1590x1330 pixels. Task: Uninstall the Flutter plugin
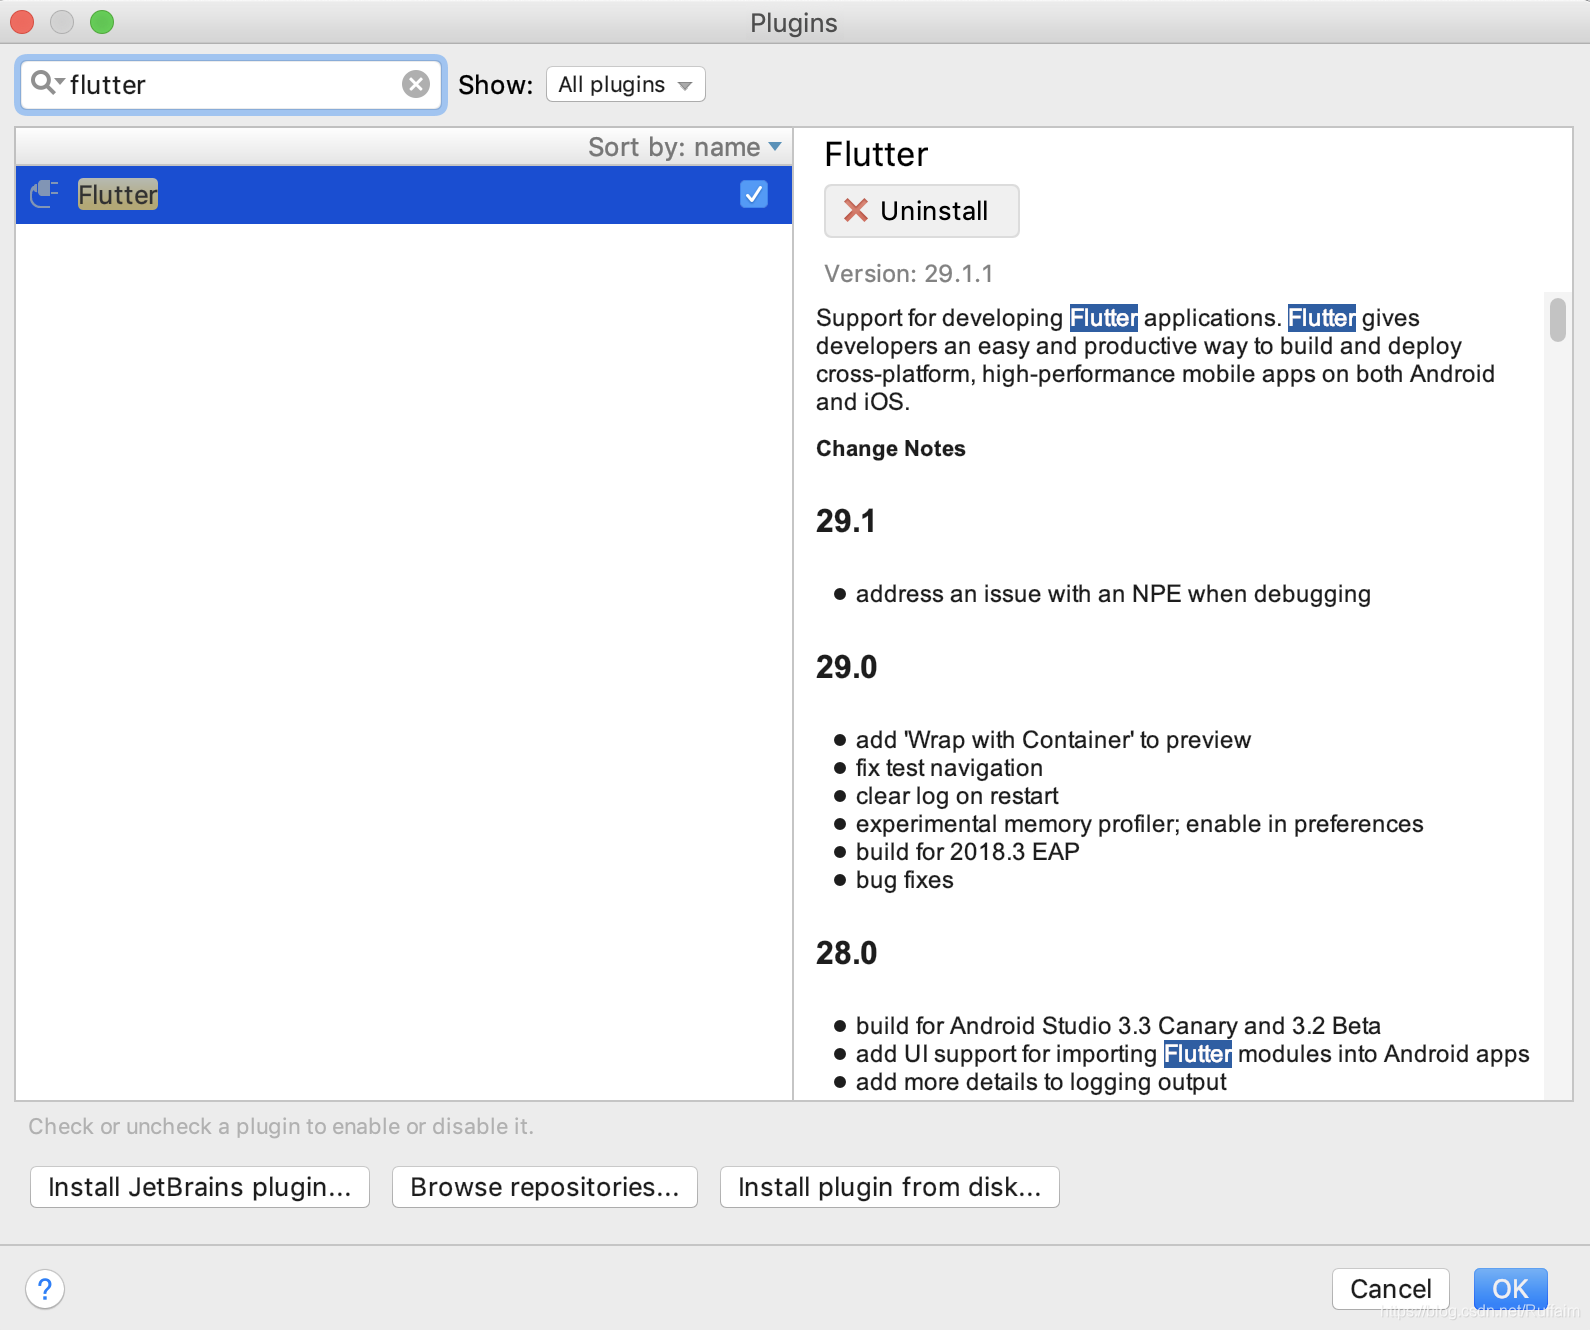(921, 211)
